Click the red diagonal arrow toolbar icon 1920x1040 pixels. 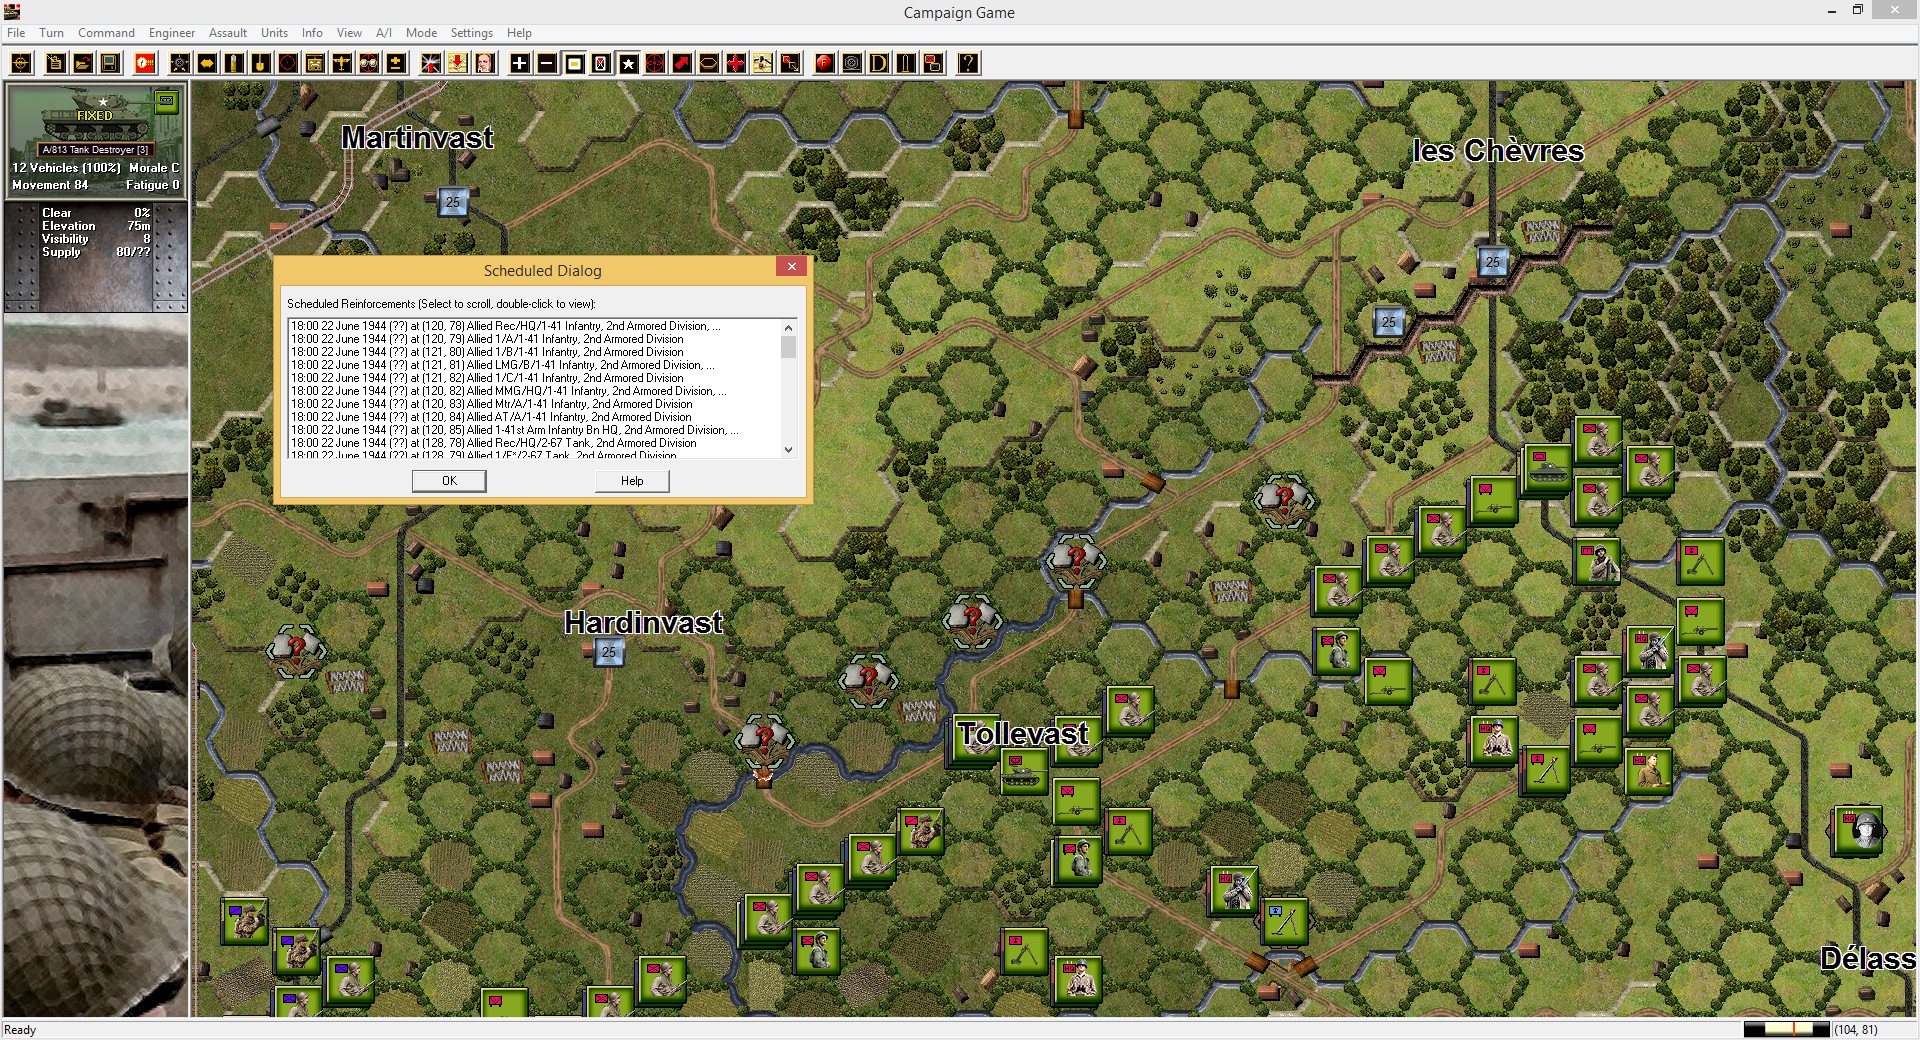coord(682,63)
